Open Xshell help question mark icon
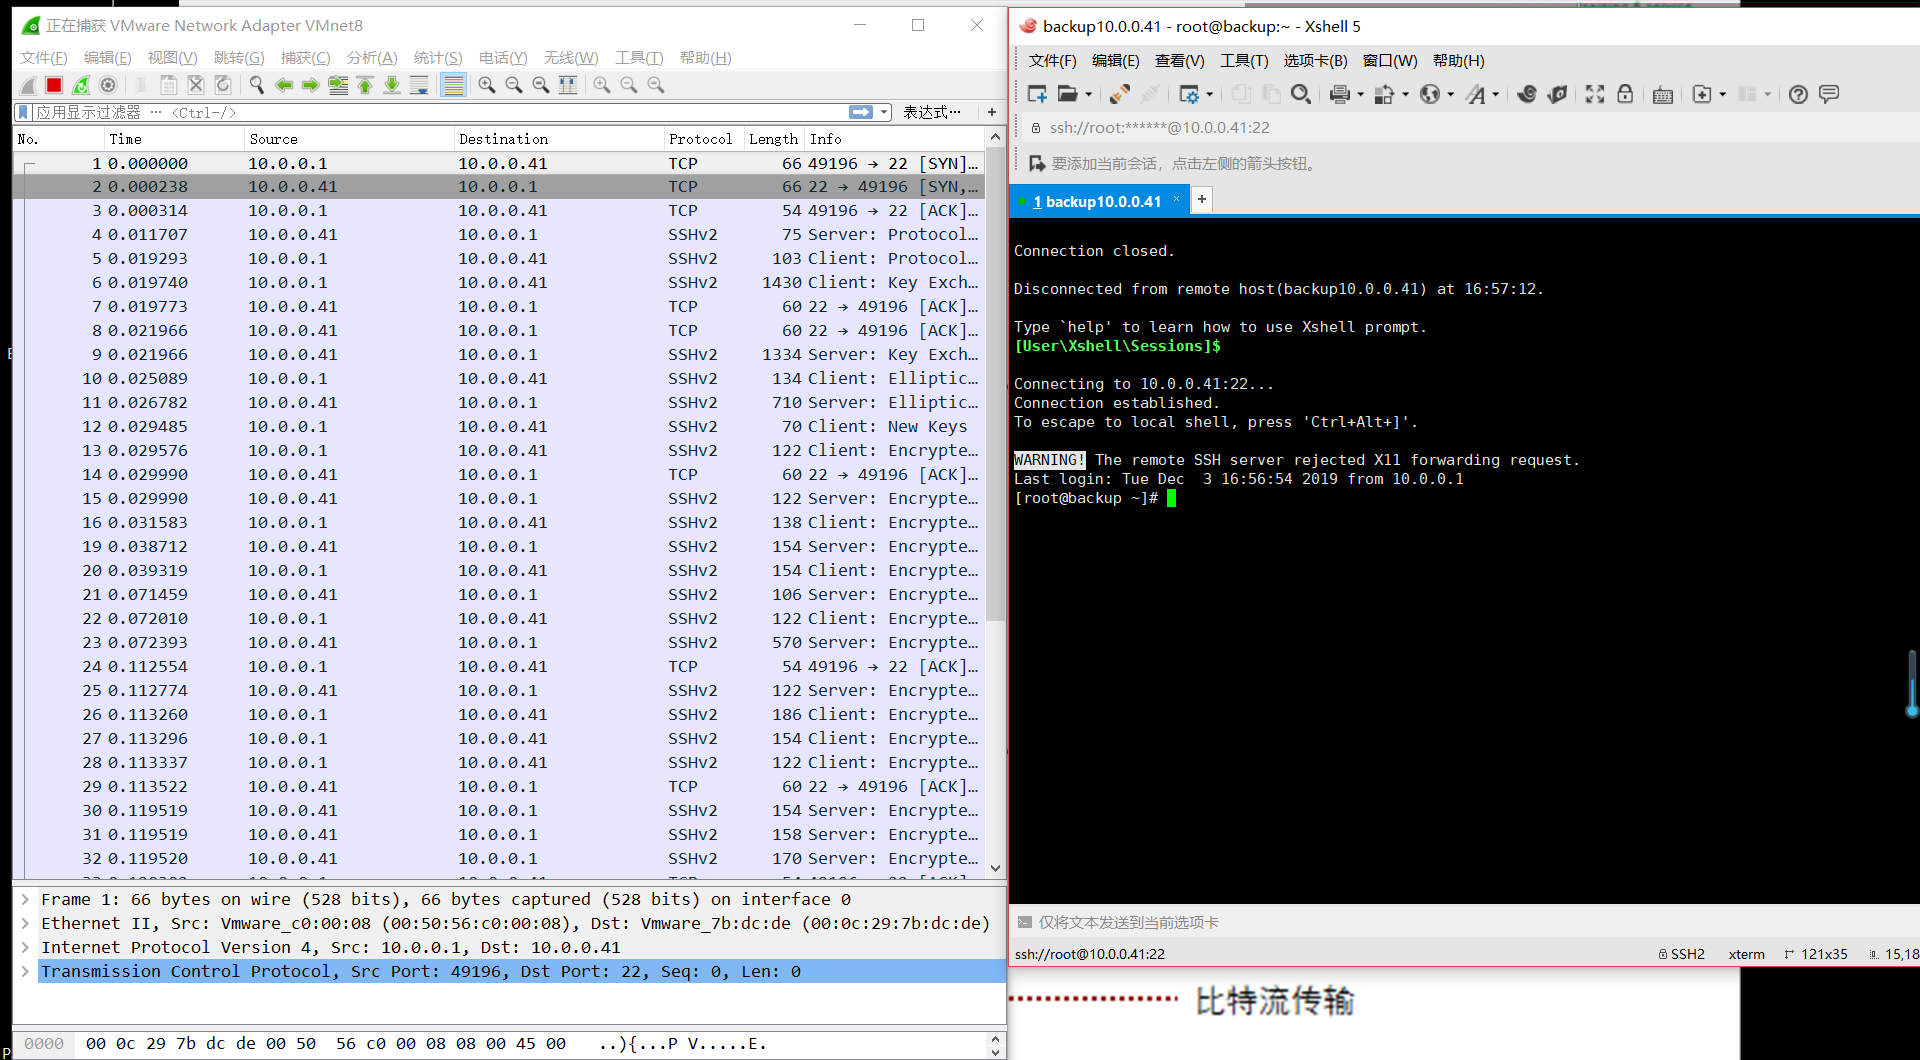1920x1060 pixels. pos(1798,94)
